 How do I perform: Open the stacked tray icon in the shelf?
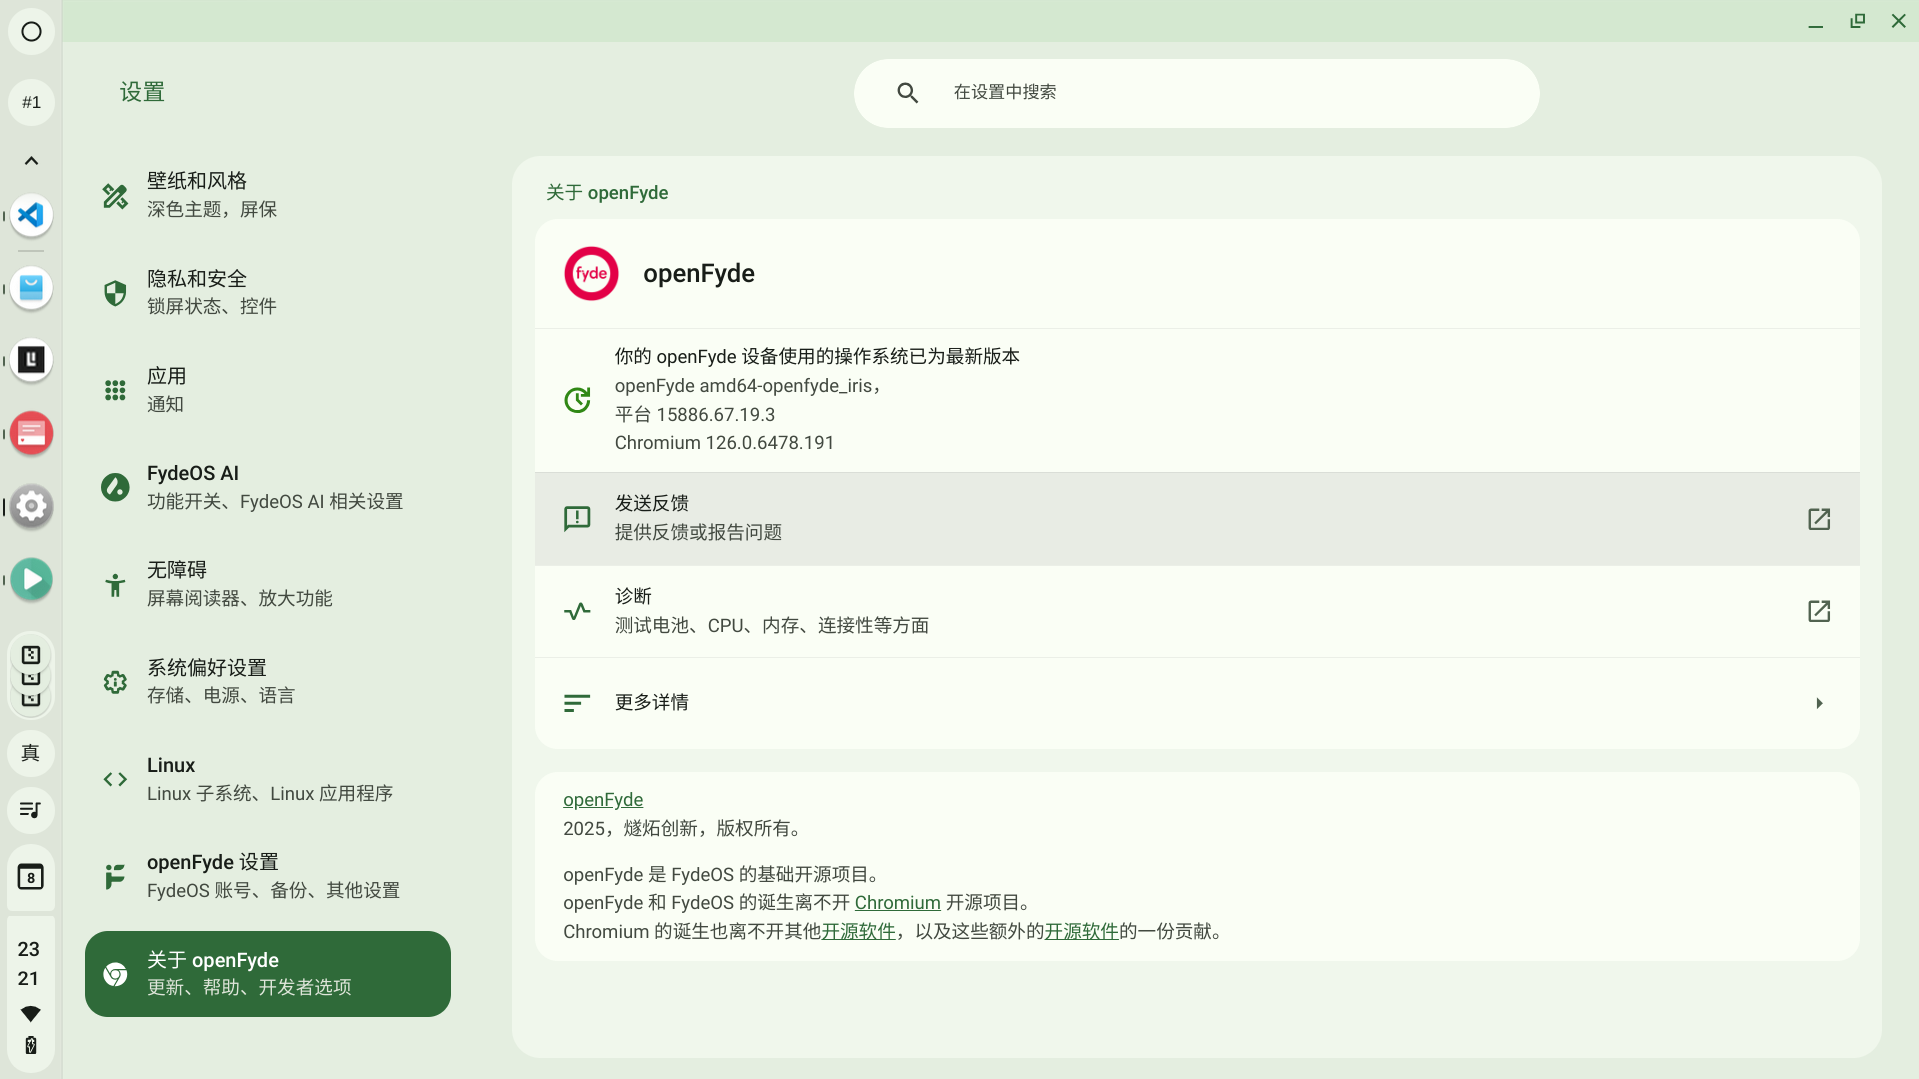(31, 676)
